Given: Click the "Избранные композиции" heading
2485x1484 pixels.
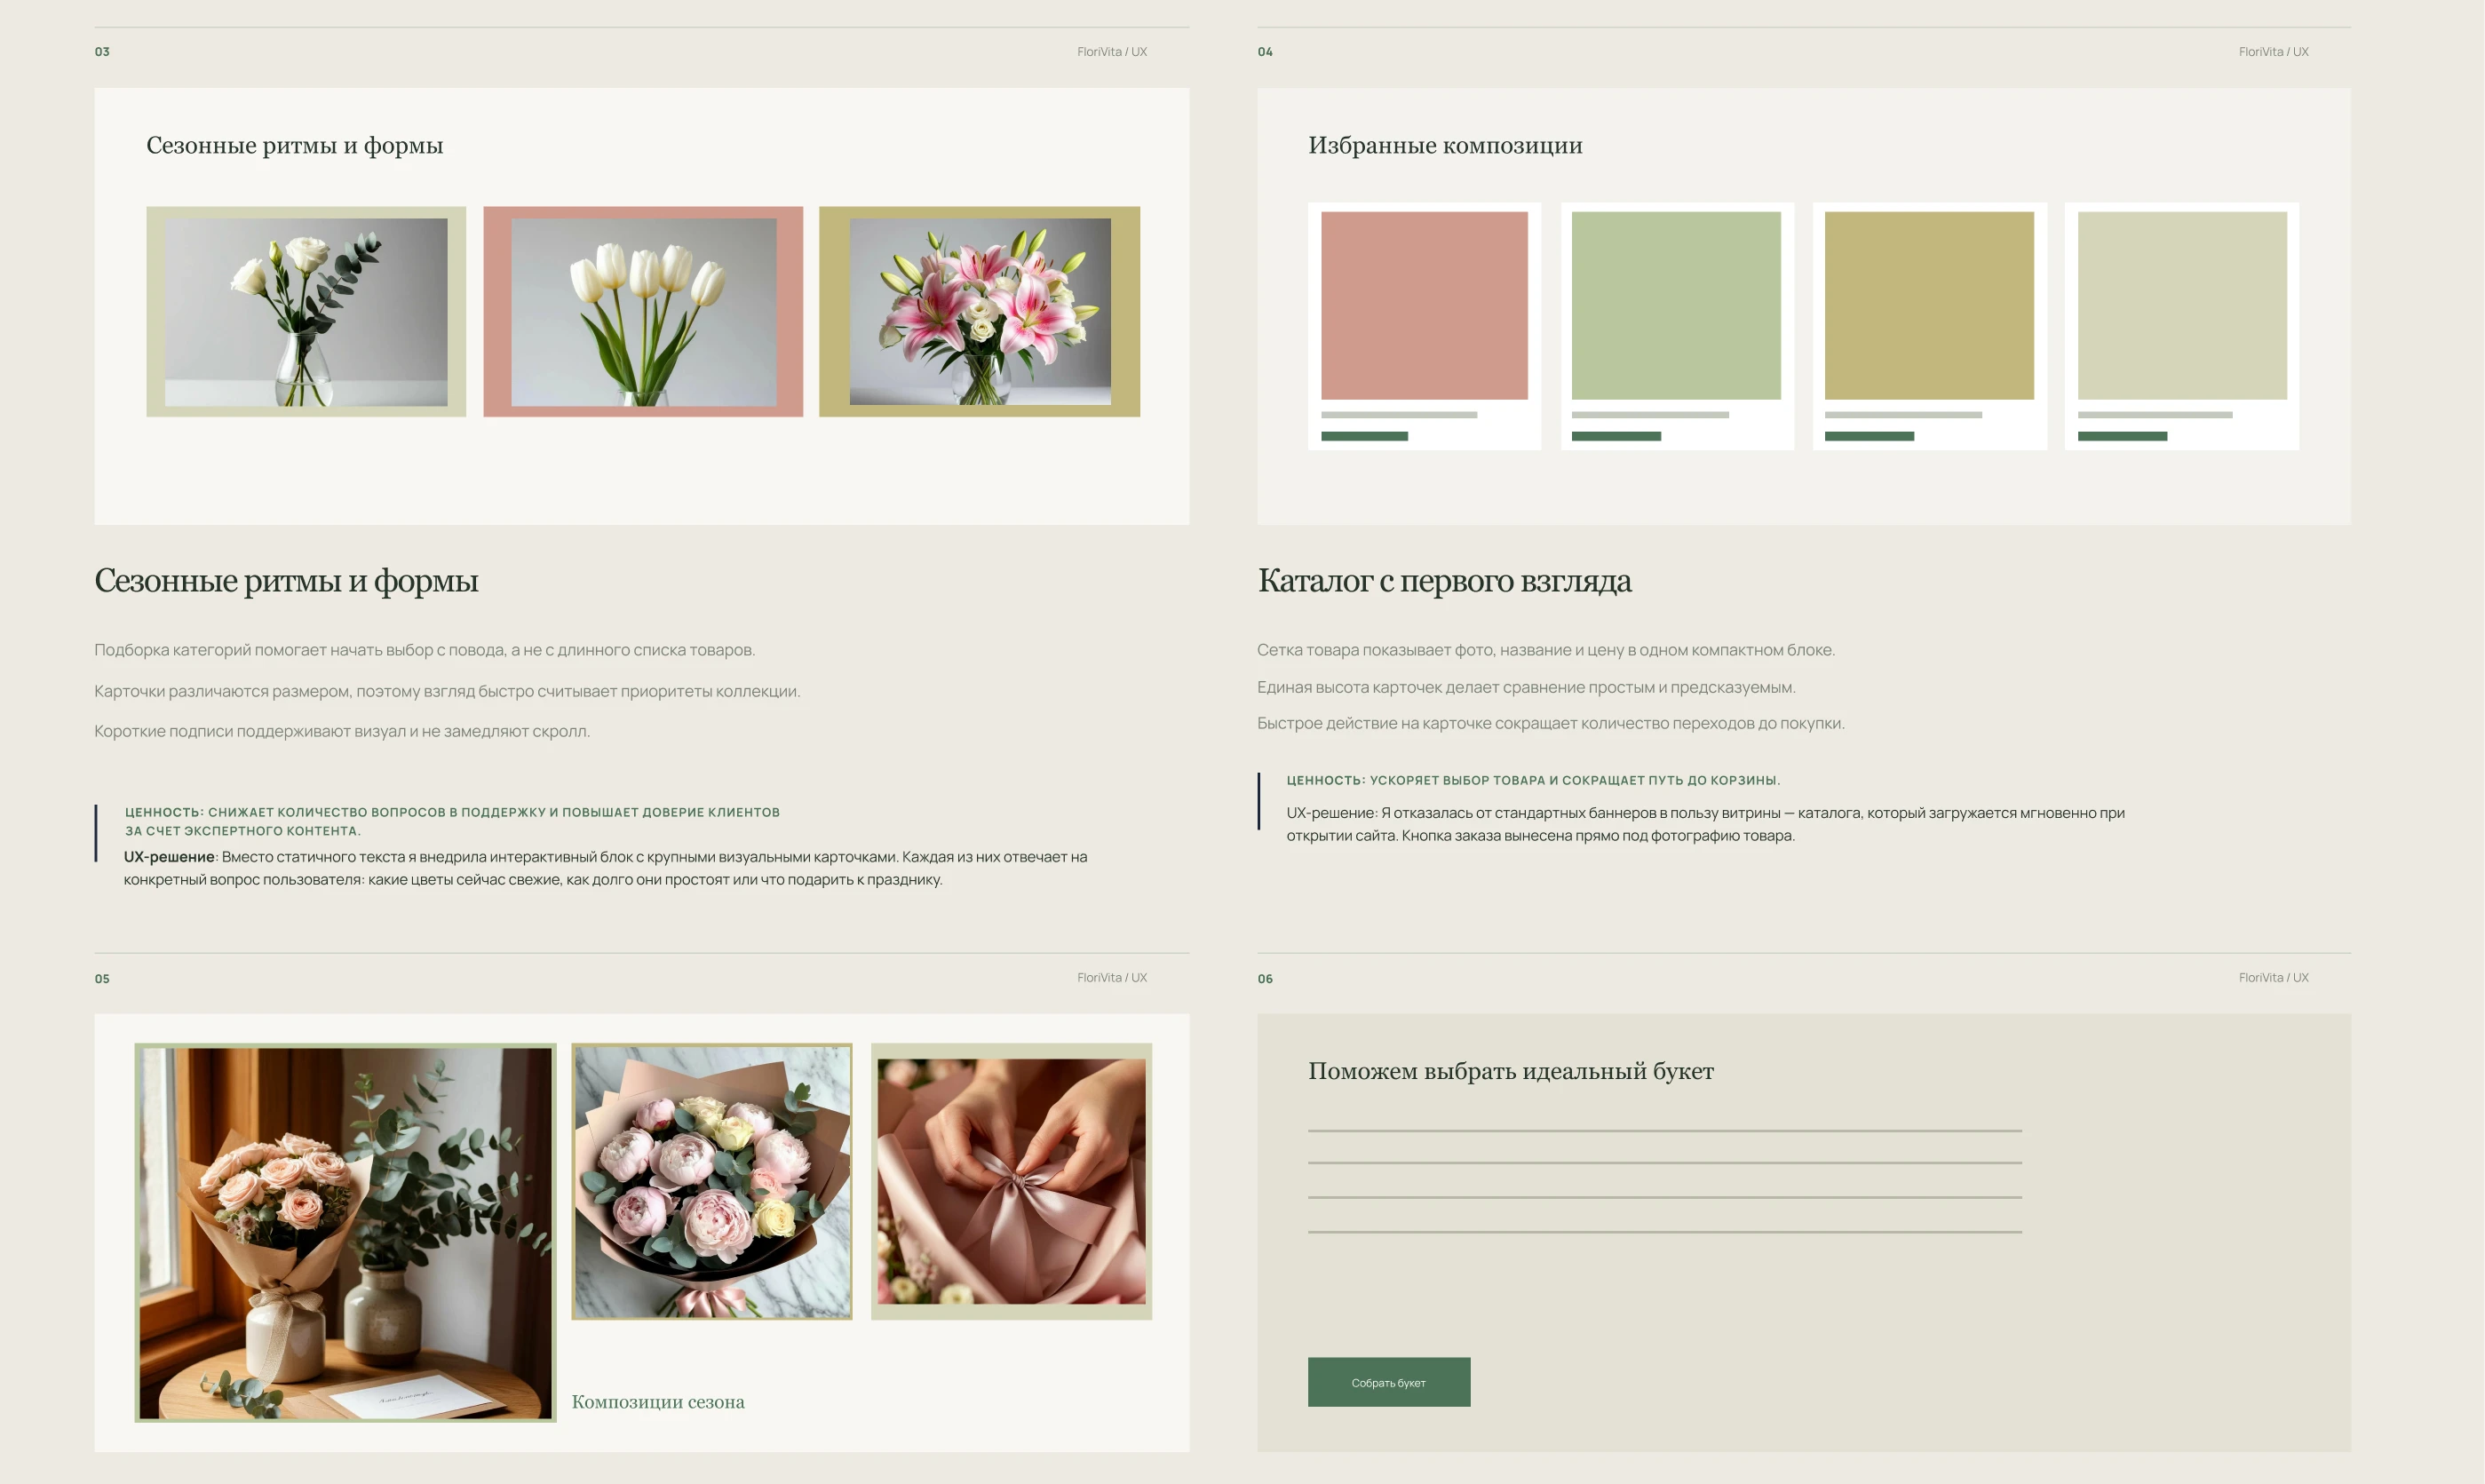Looking at the screenshot, I should [1445, 146].
